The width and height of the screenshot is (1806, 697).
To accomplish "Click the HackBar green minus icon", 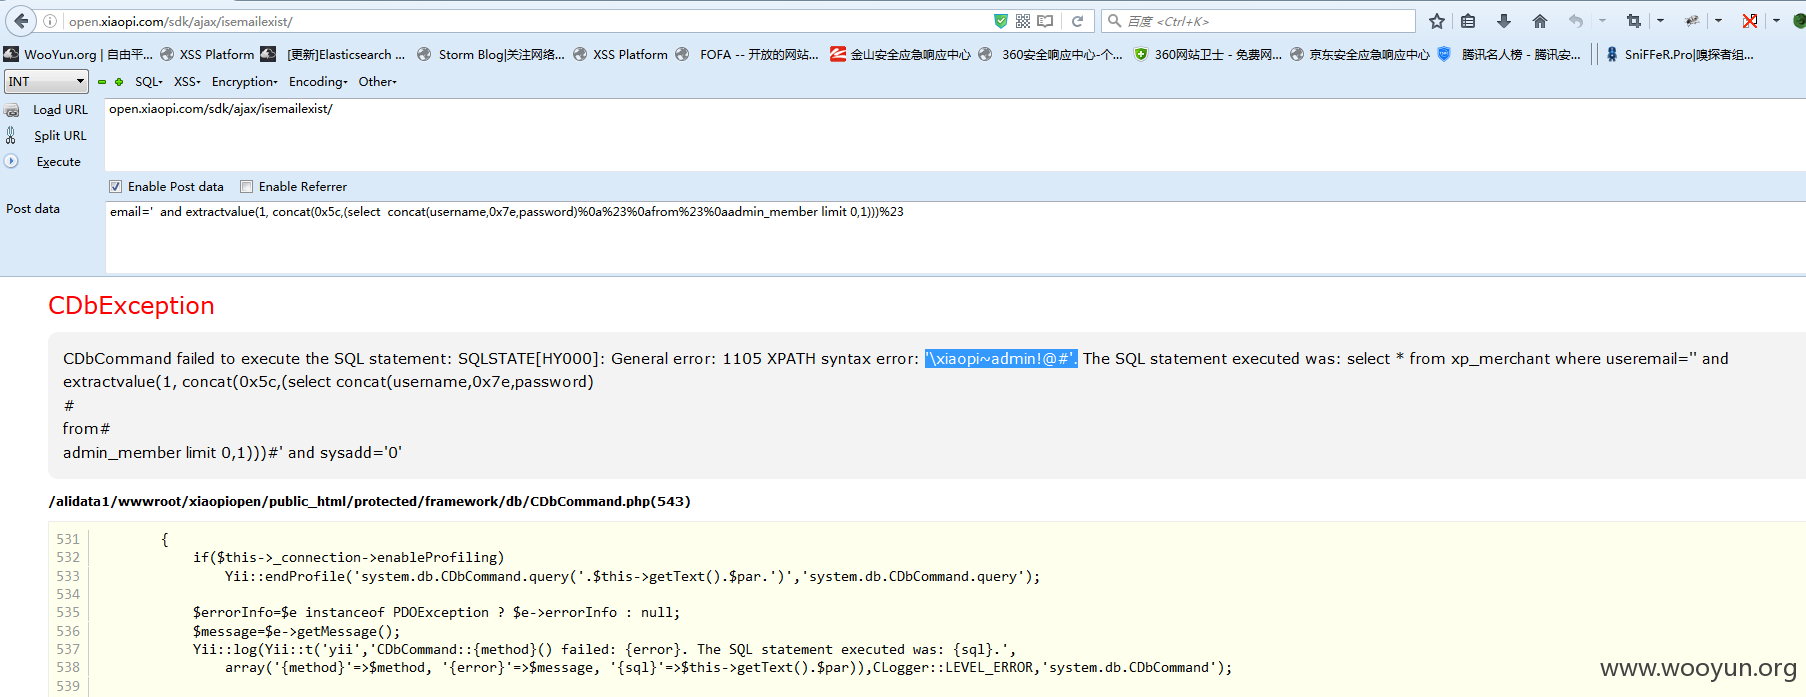I will click(102, 82).
